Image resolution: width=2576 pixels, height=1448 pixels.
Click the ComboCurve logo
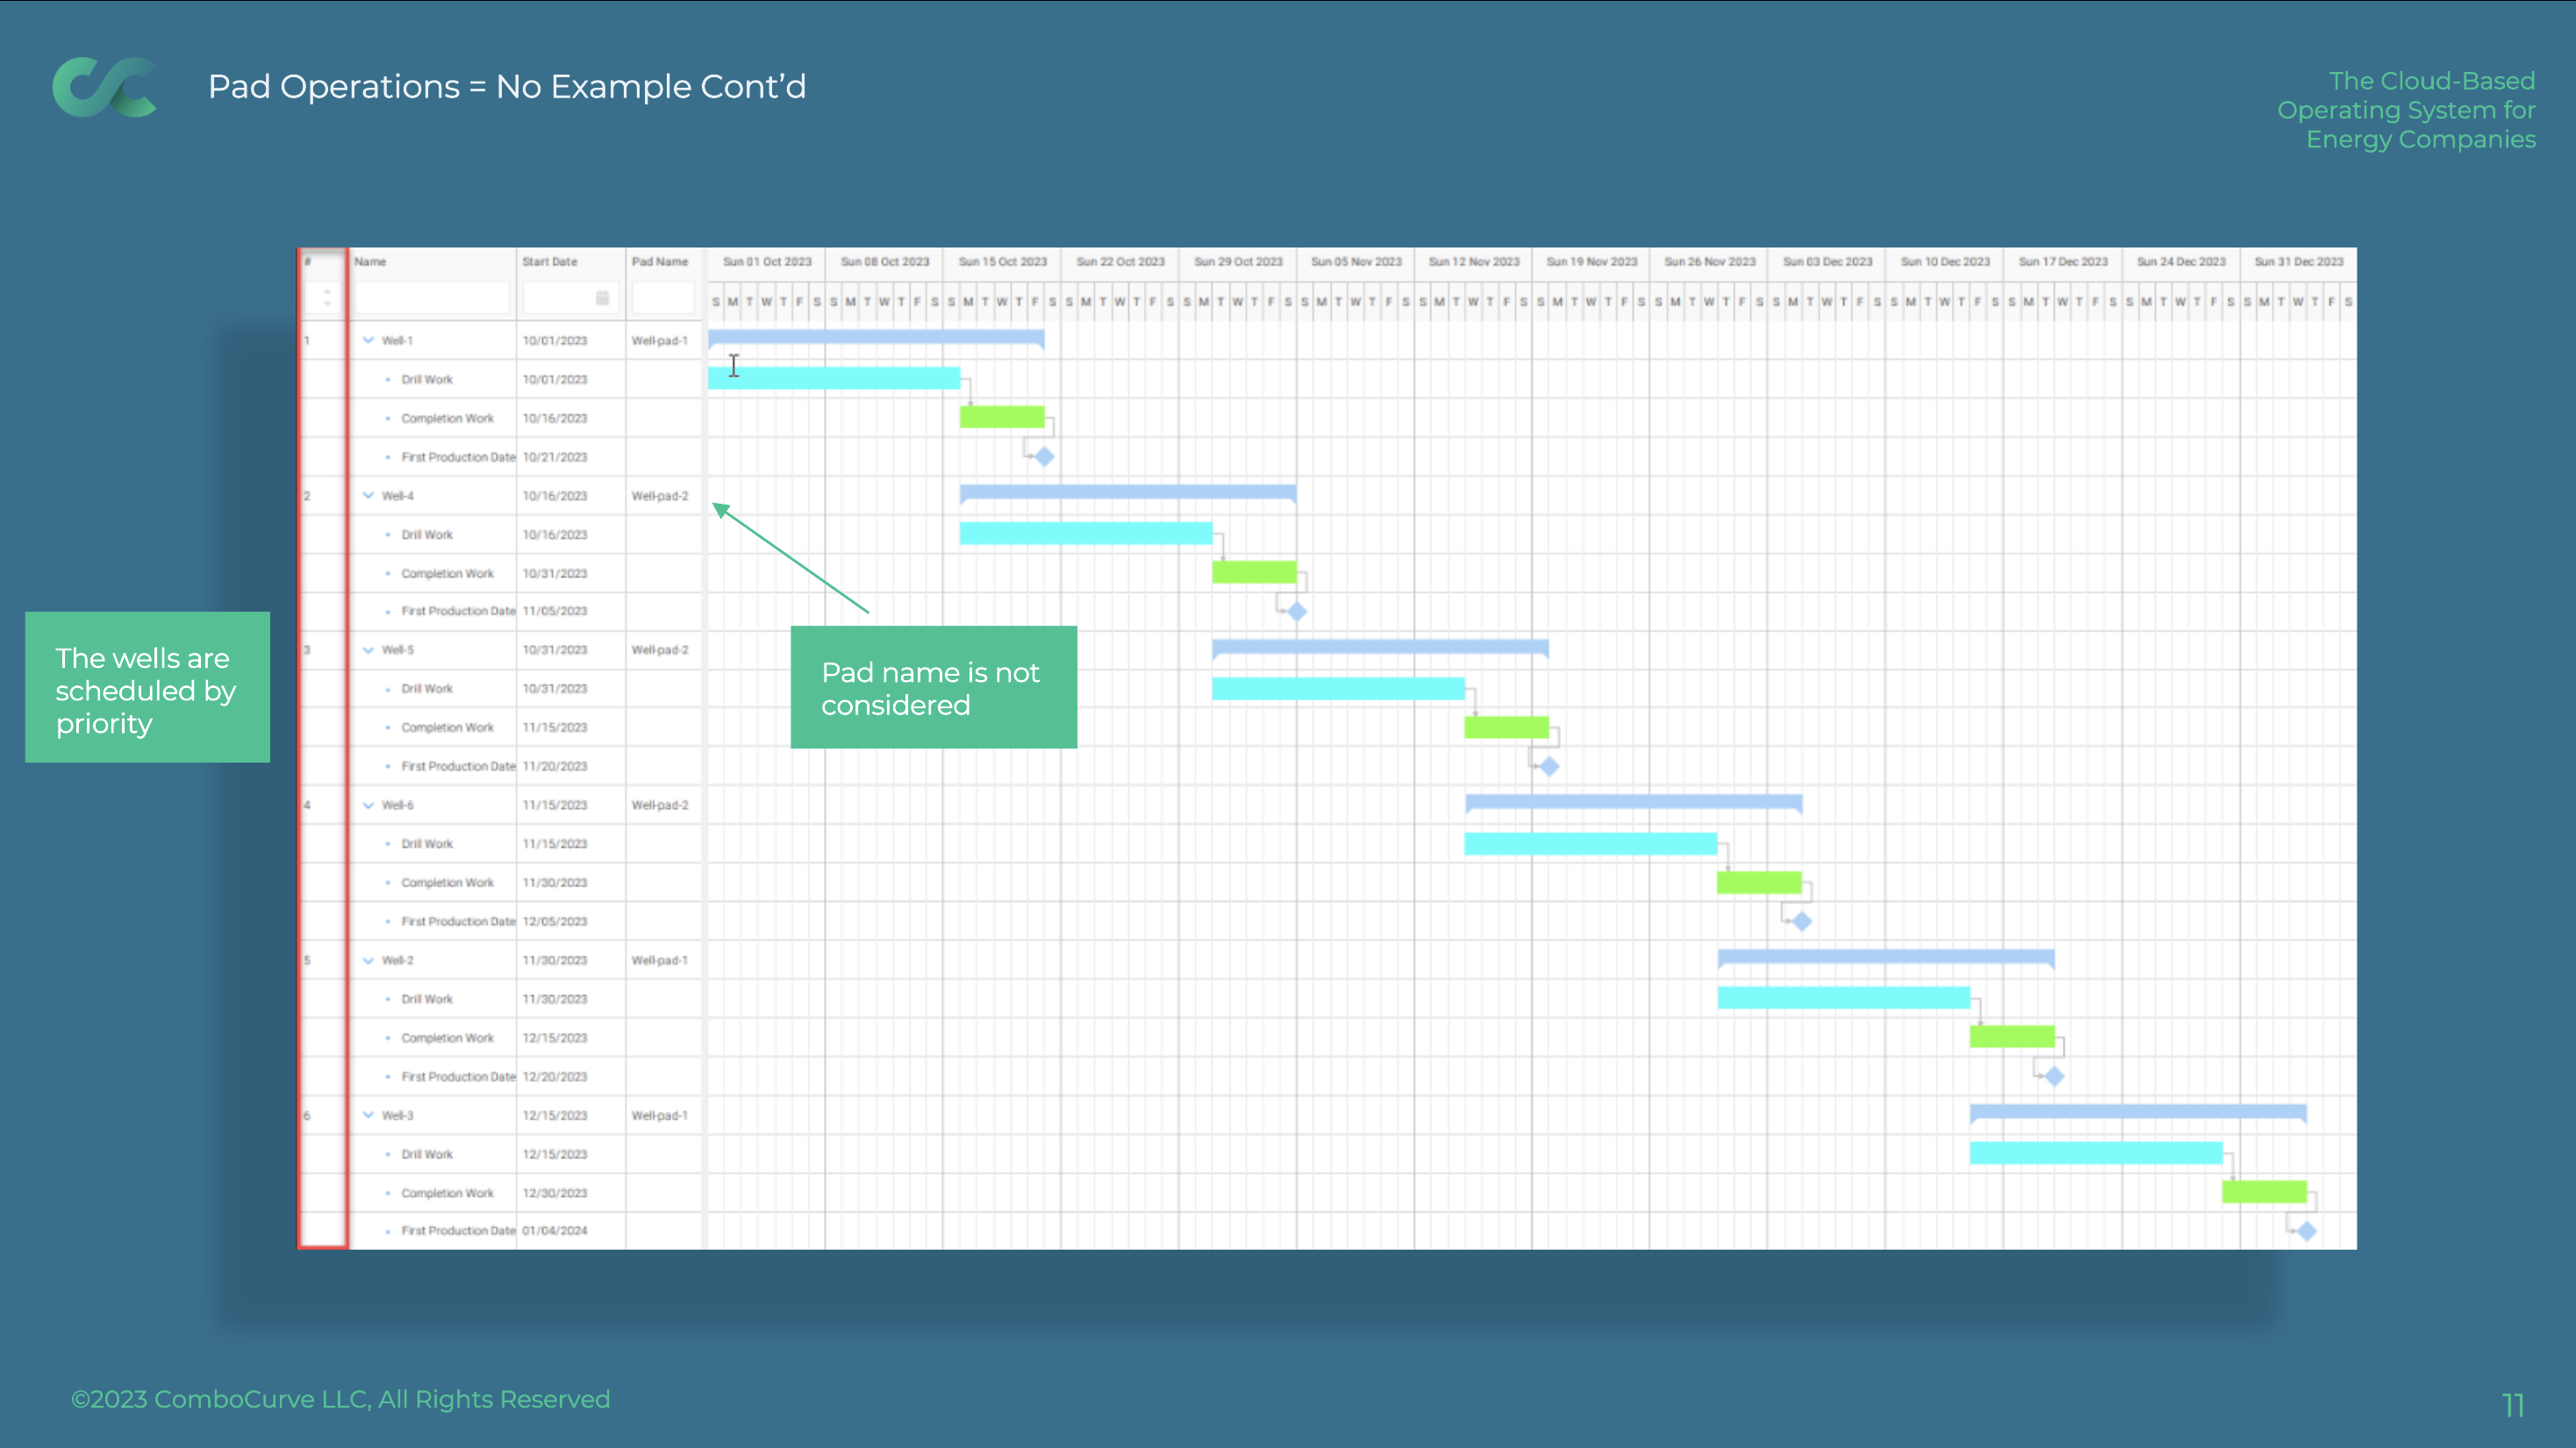coord(104,87)
